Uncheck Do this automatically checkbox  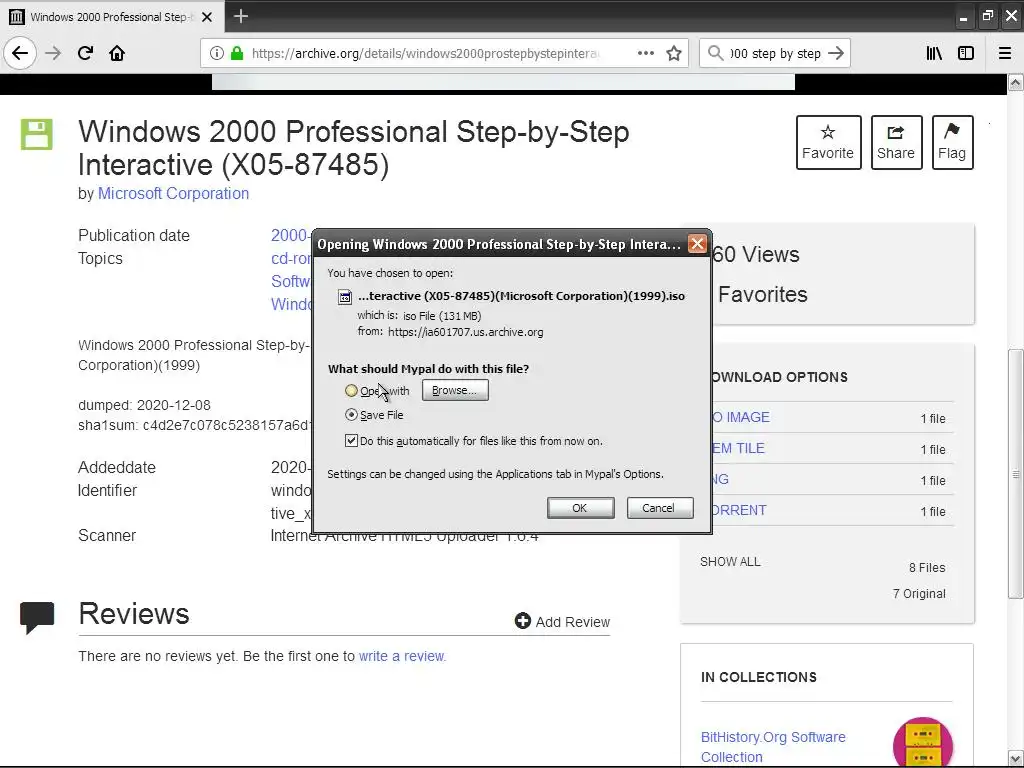[351, 441]
